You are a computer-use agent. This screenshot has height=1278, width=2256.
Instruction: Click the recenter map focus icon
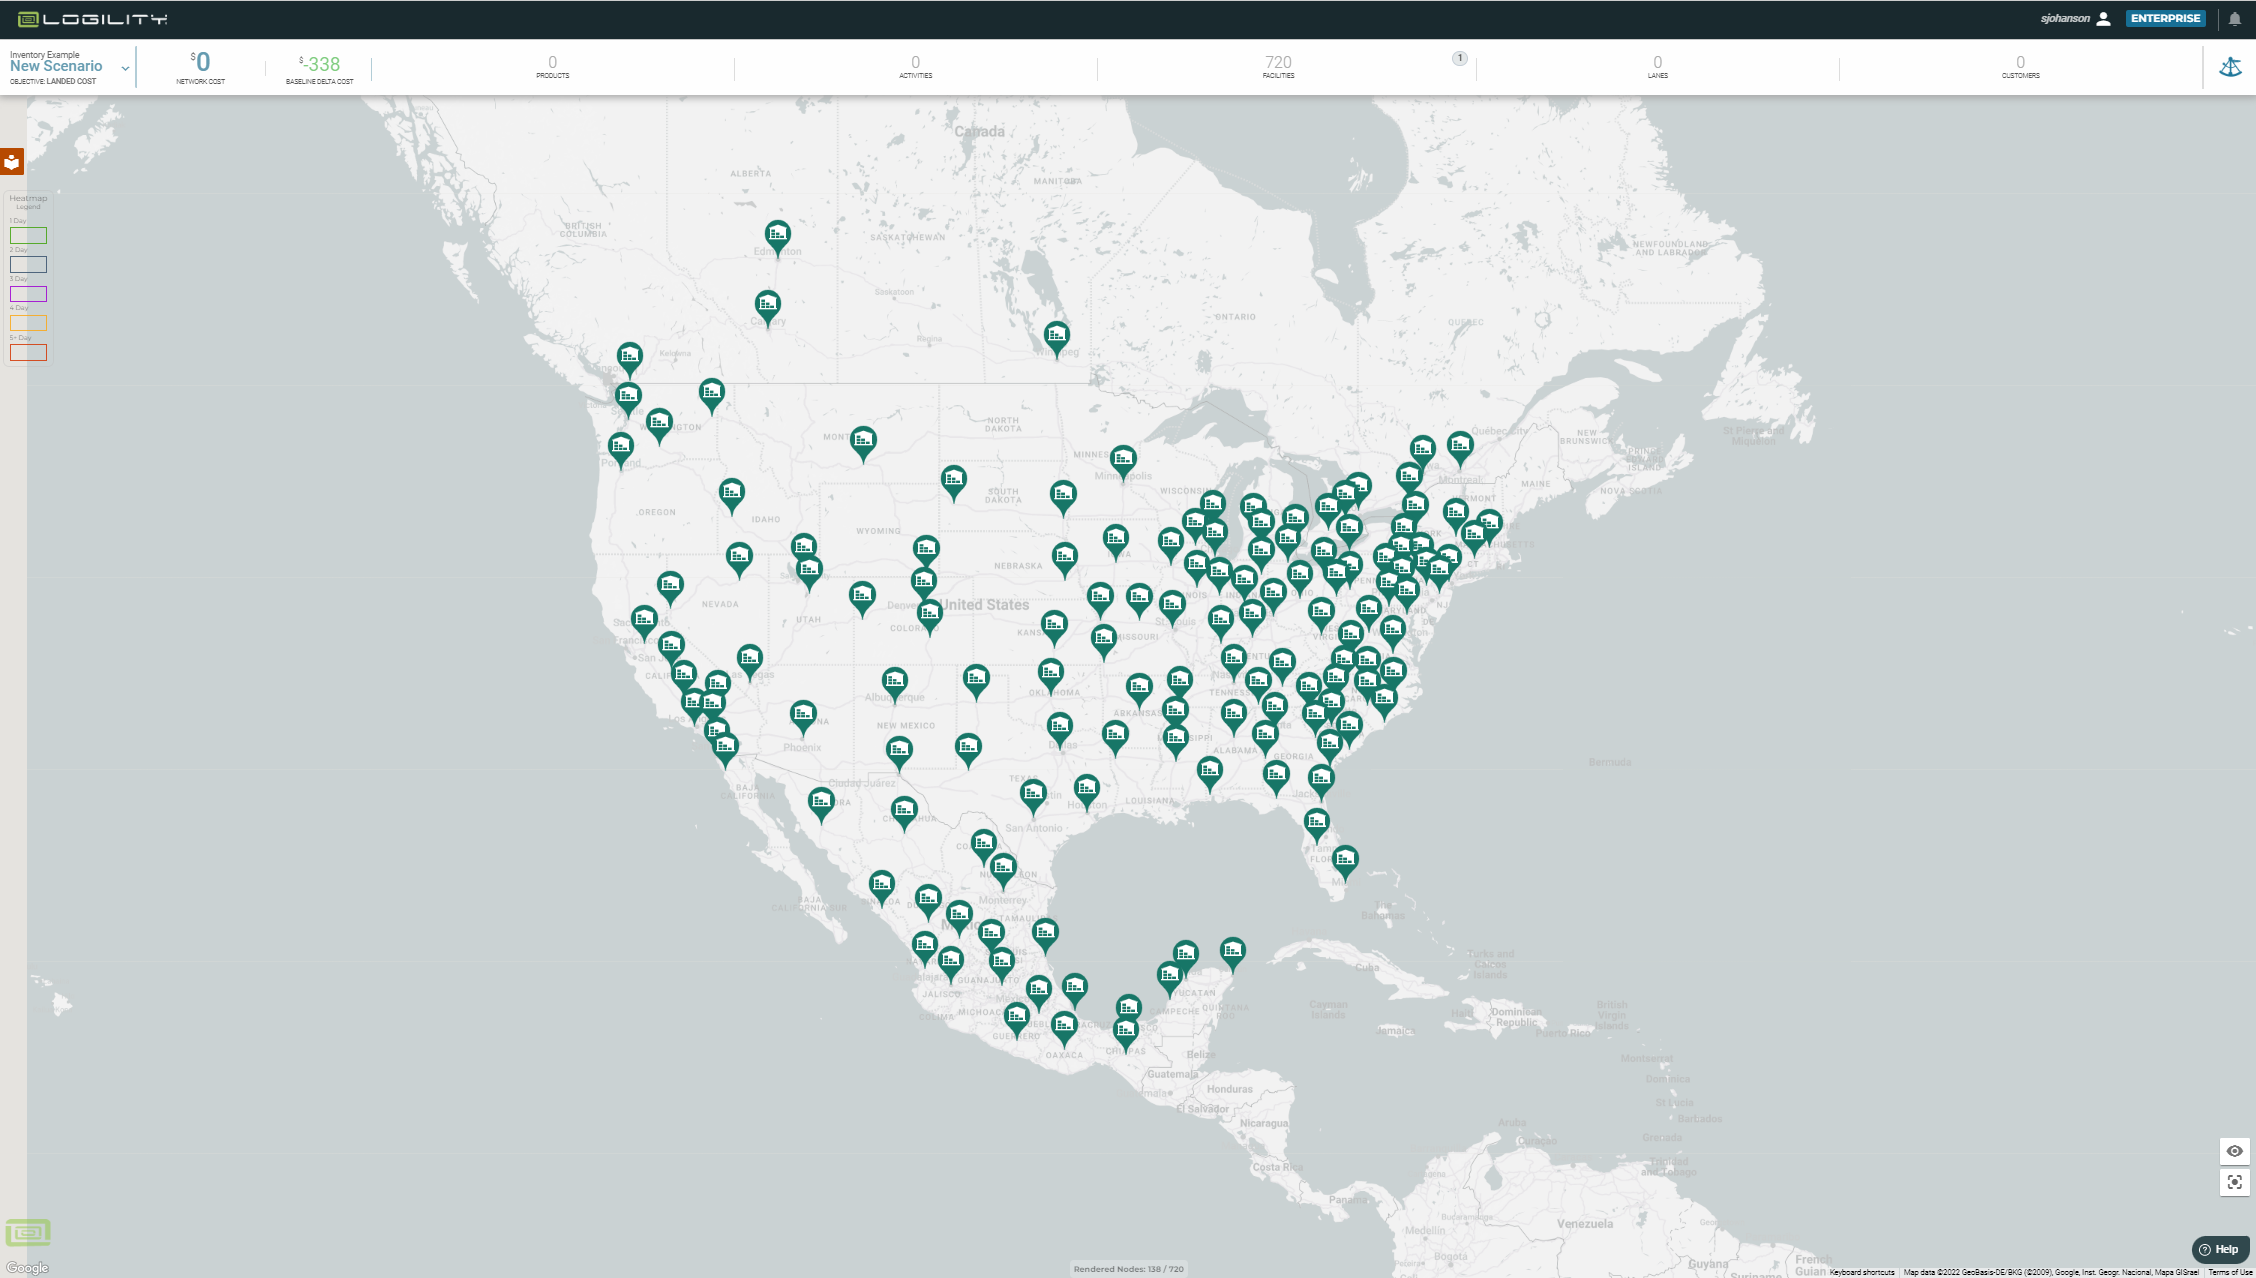pyautogui.click(x=2234, y=1182)
